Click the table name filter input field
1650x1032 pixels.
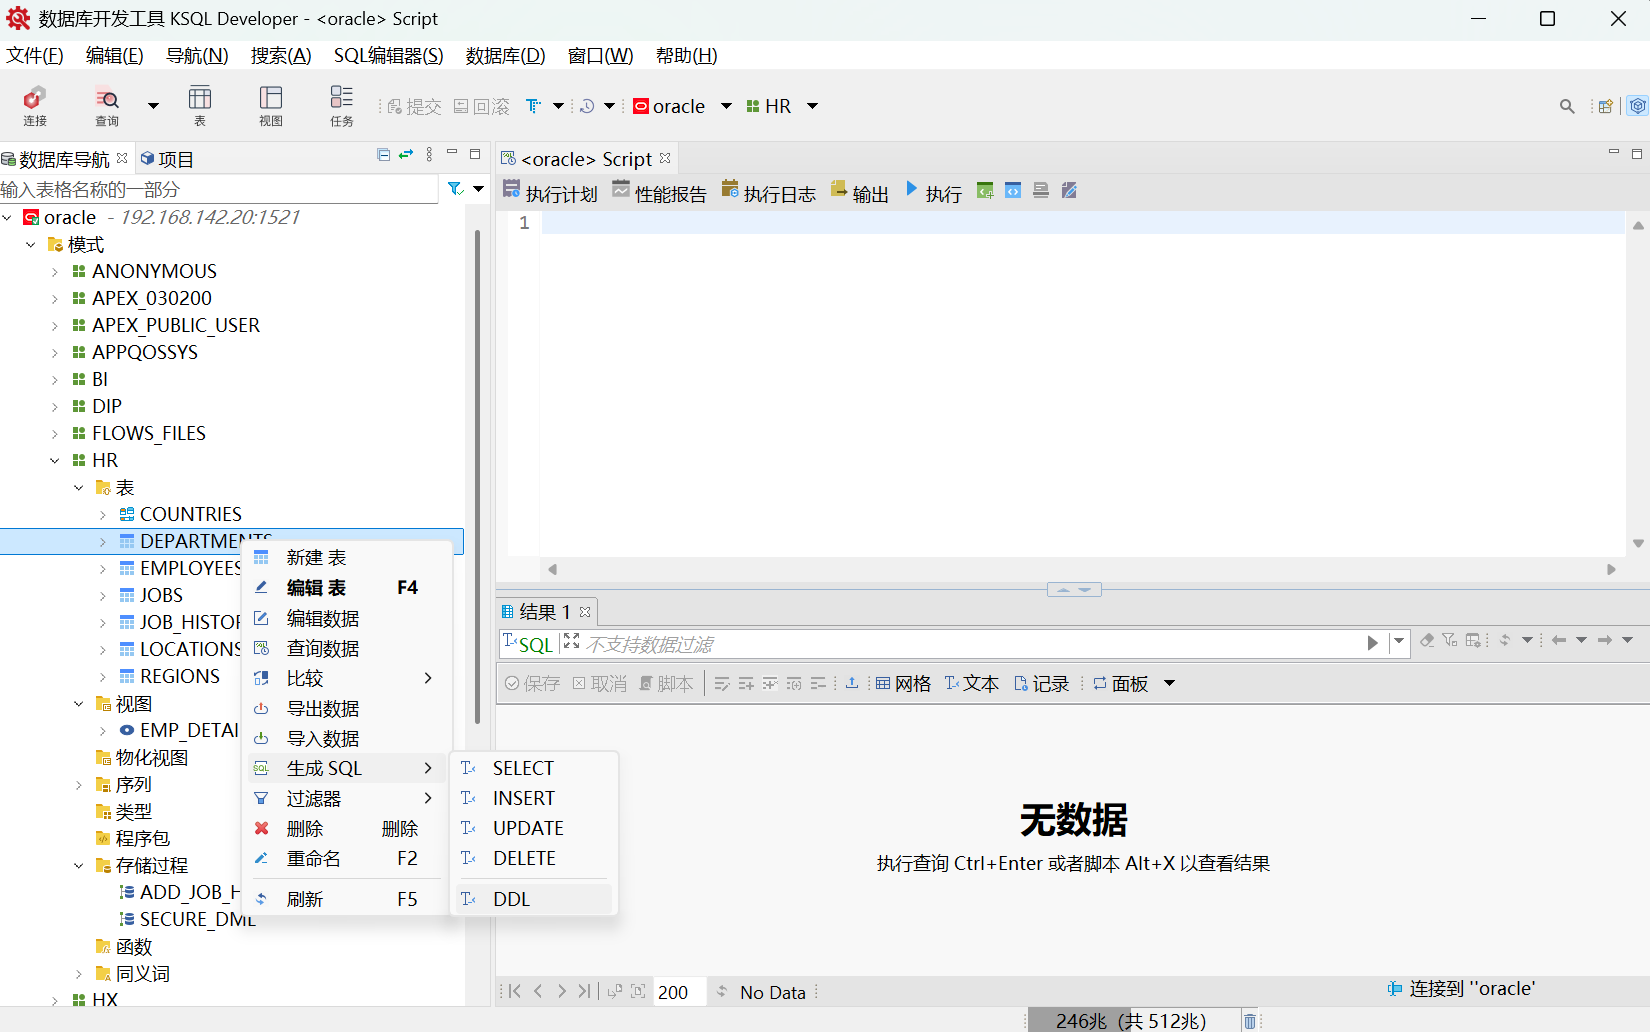[x=218, y=190]
